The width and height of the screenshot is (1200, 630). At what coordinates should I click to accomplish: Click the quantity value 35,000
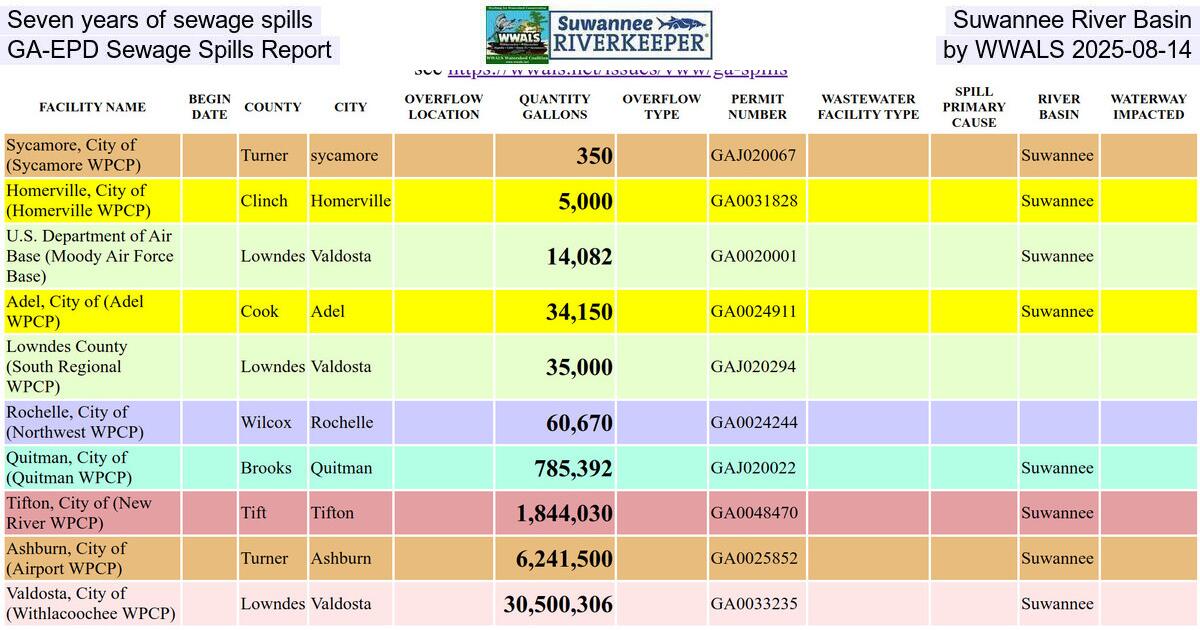tap(579, 367)
